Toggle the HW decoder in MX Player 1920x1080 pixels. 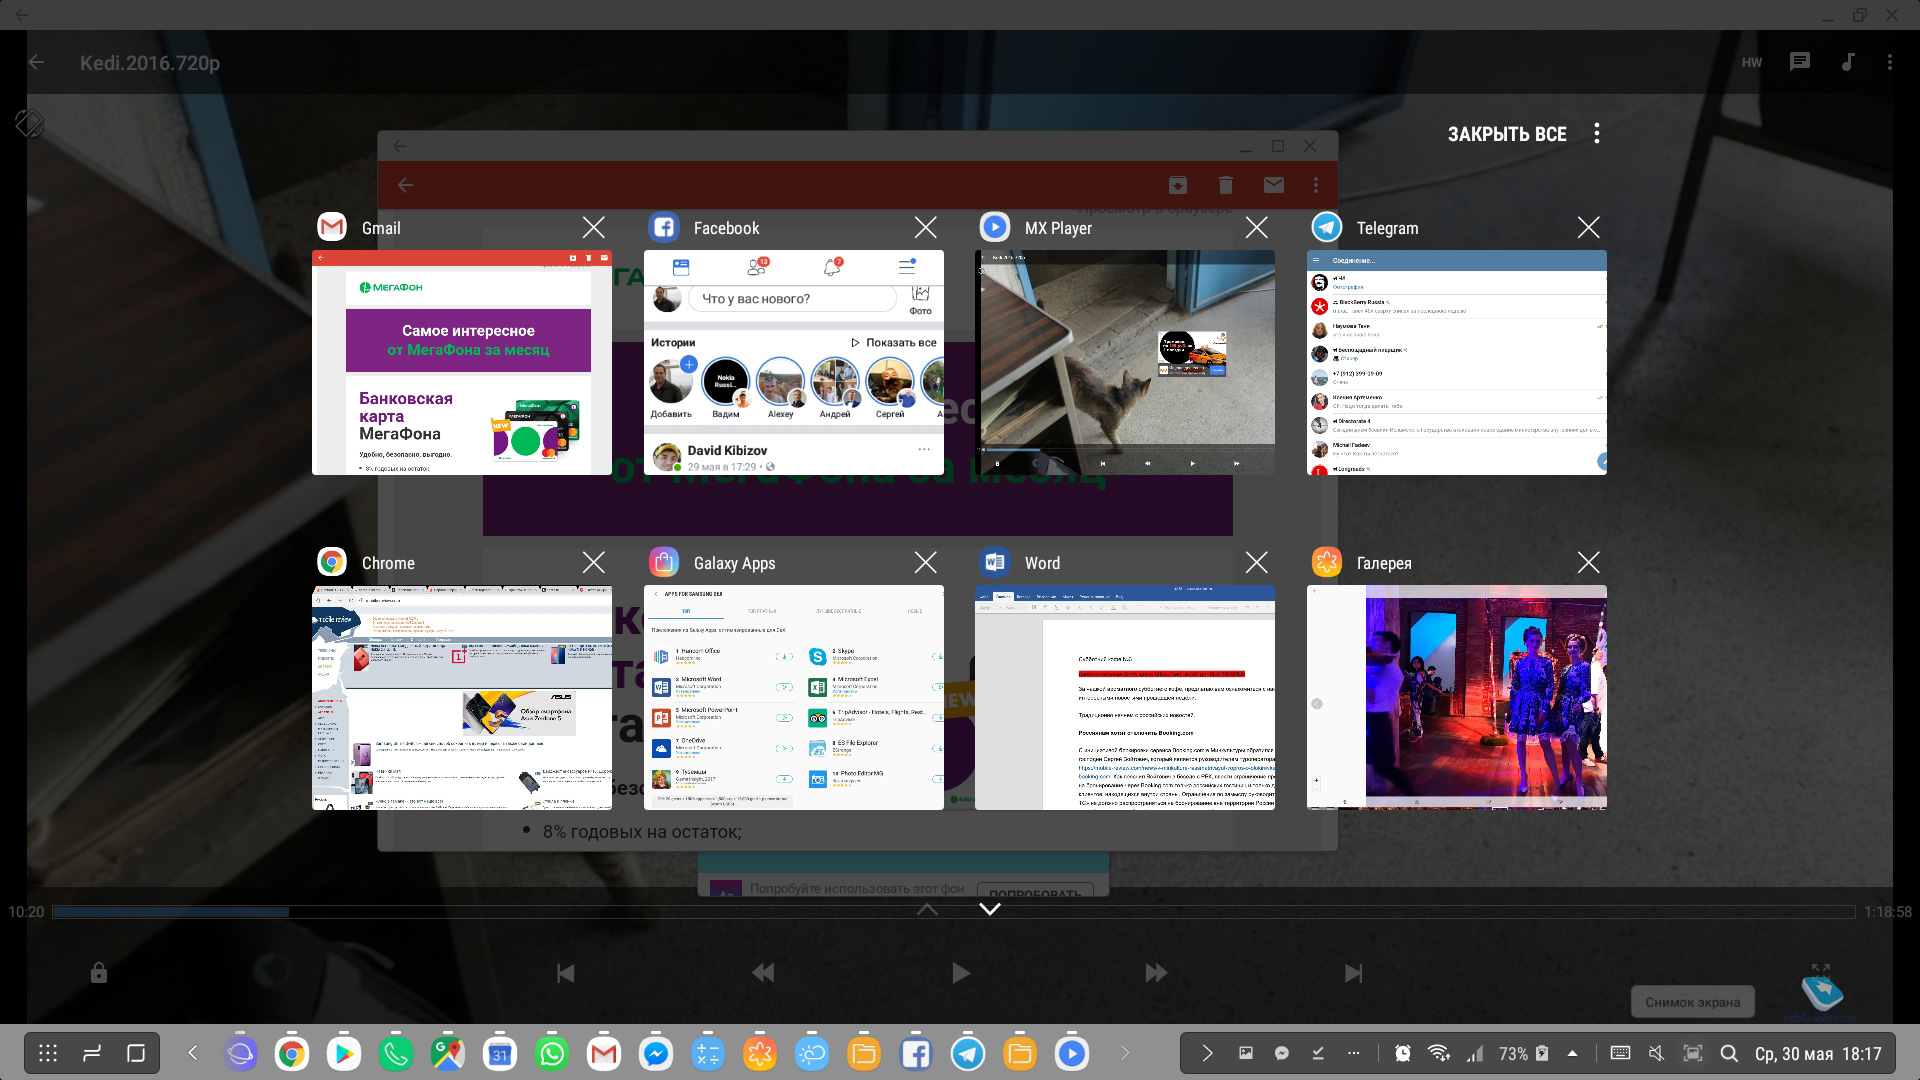click(x=1752, y=62)
